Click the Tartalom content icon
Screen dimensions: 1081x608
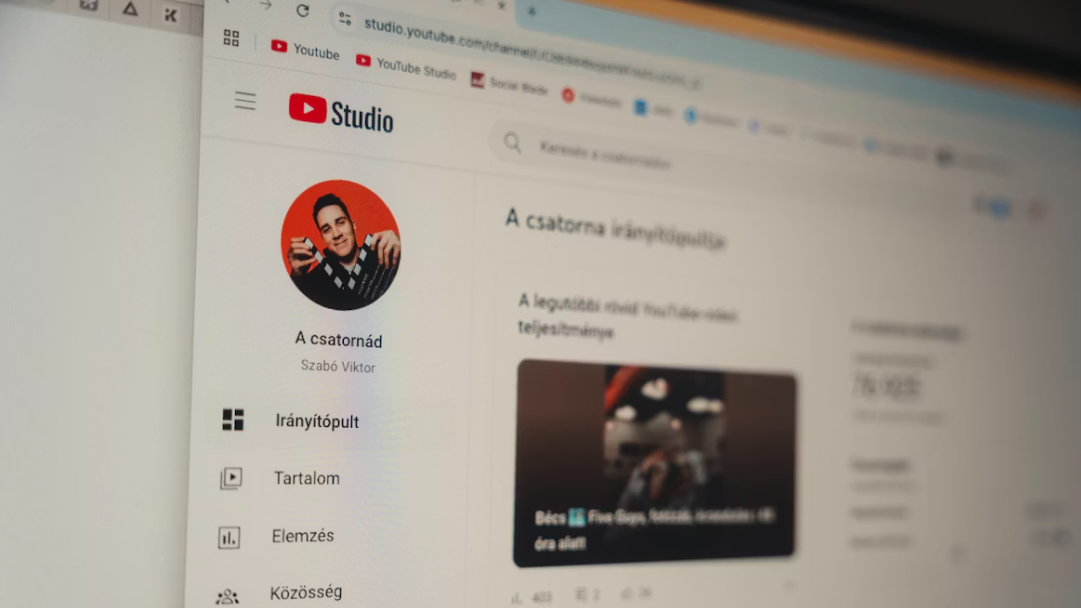pyautogui.click(x=231, y=478)
